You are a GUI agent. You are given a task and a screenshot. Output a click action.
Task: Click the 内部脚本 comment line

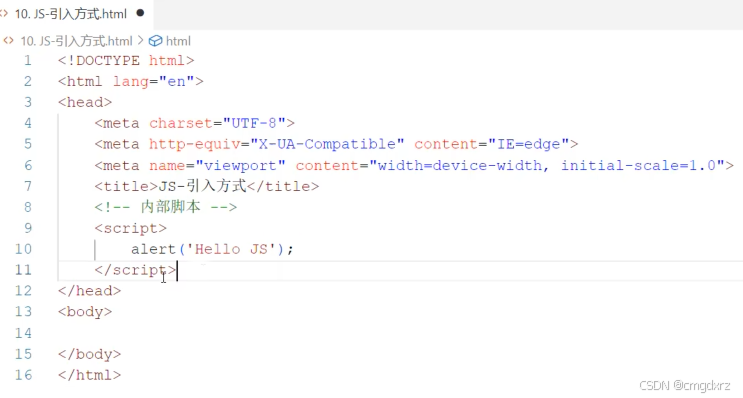[x=165, y=207]
